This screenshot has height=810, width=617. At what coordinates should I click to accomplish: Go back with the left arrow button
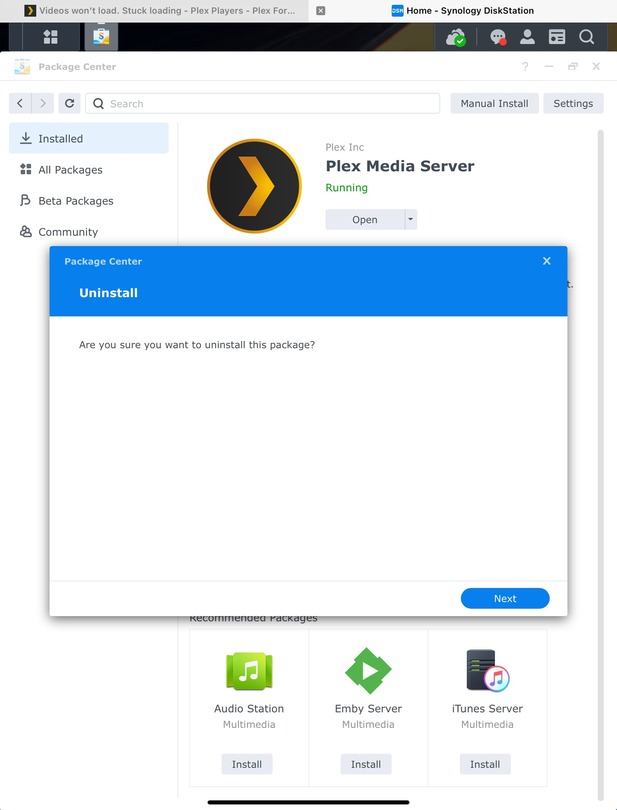pos(20,103)
